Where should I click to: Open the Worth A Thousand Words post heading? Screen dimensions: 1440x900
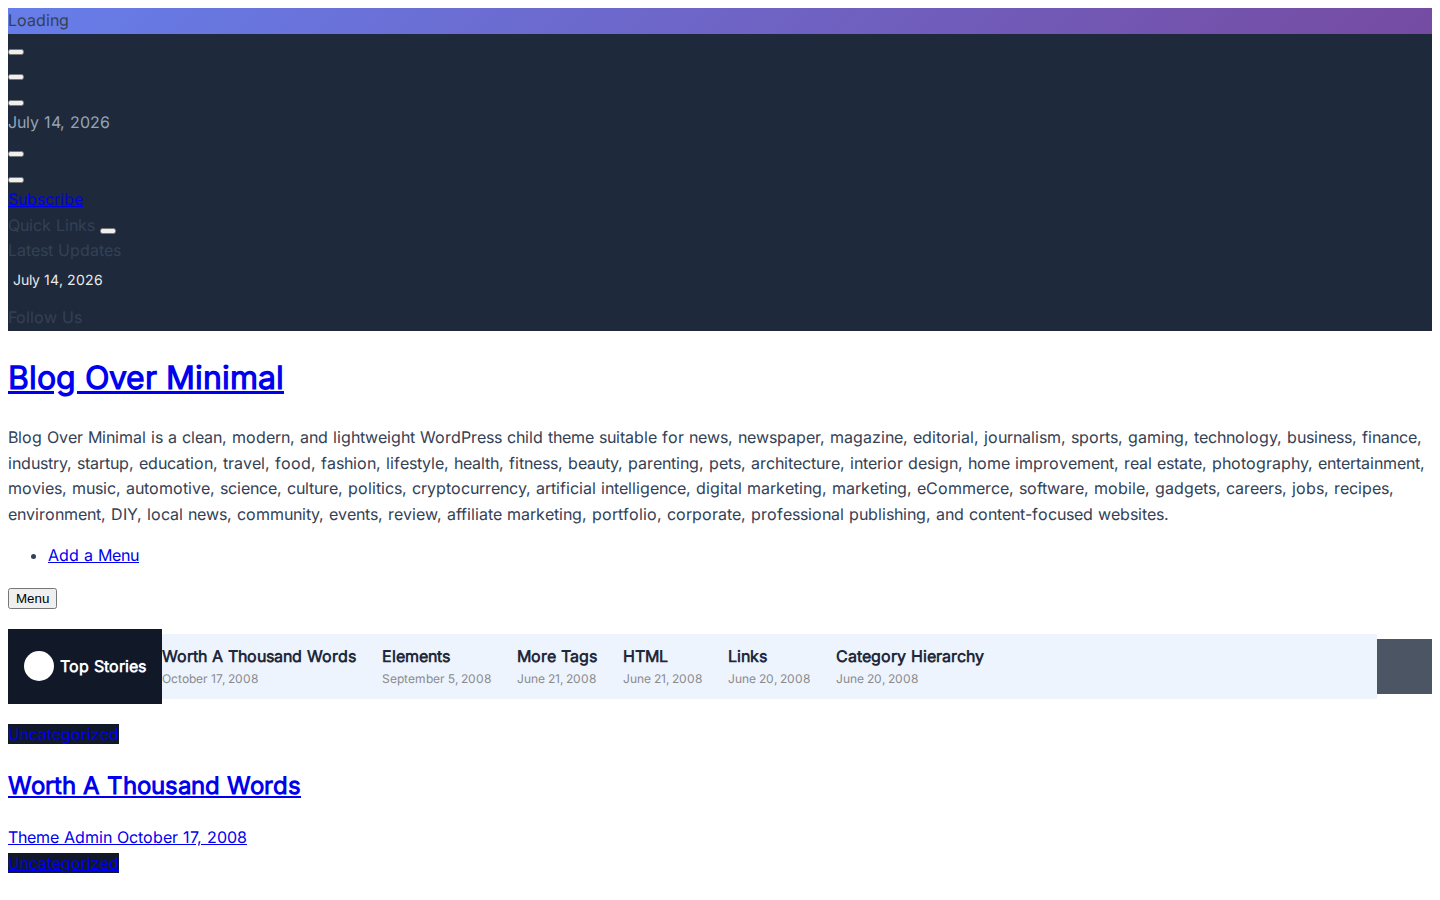pos(154,786)
